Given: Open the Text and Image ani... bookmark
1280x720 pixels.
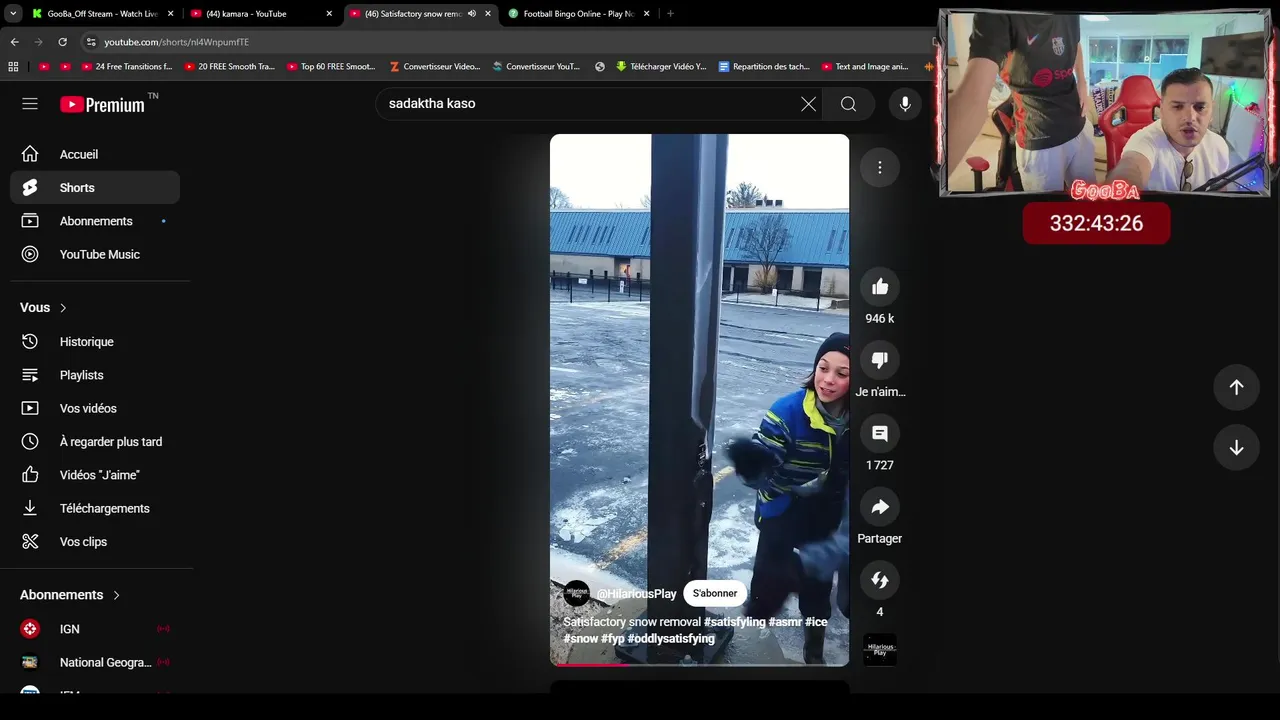Looking at the screenshot, I should [x=865, y=67].
